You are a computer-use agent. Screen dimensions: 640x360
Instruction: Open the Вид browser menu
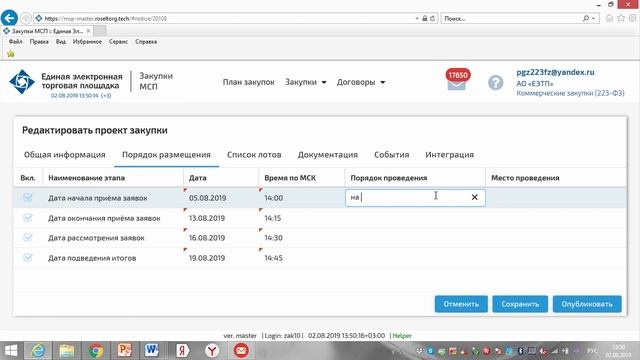[x=61, y=42]
